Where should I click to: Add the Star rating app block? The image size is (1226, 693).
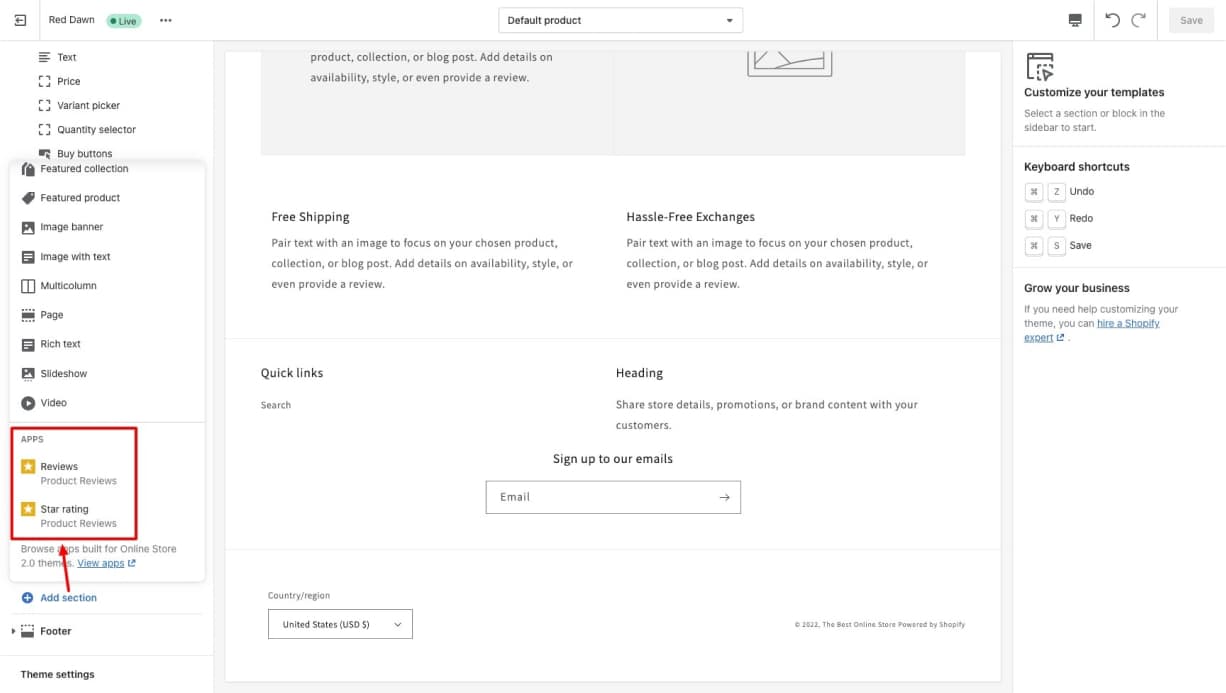click(64, 510)
